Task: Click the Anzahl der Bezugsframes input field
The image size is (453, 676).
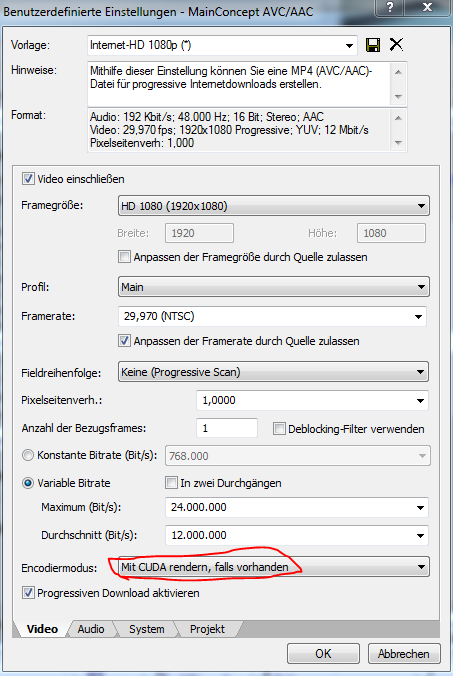Action: (227, 428)
